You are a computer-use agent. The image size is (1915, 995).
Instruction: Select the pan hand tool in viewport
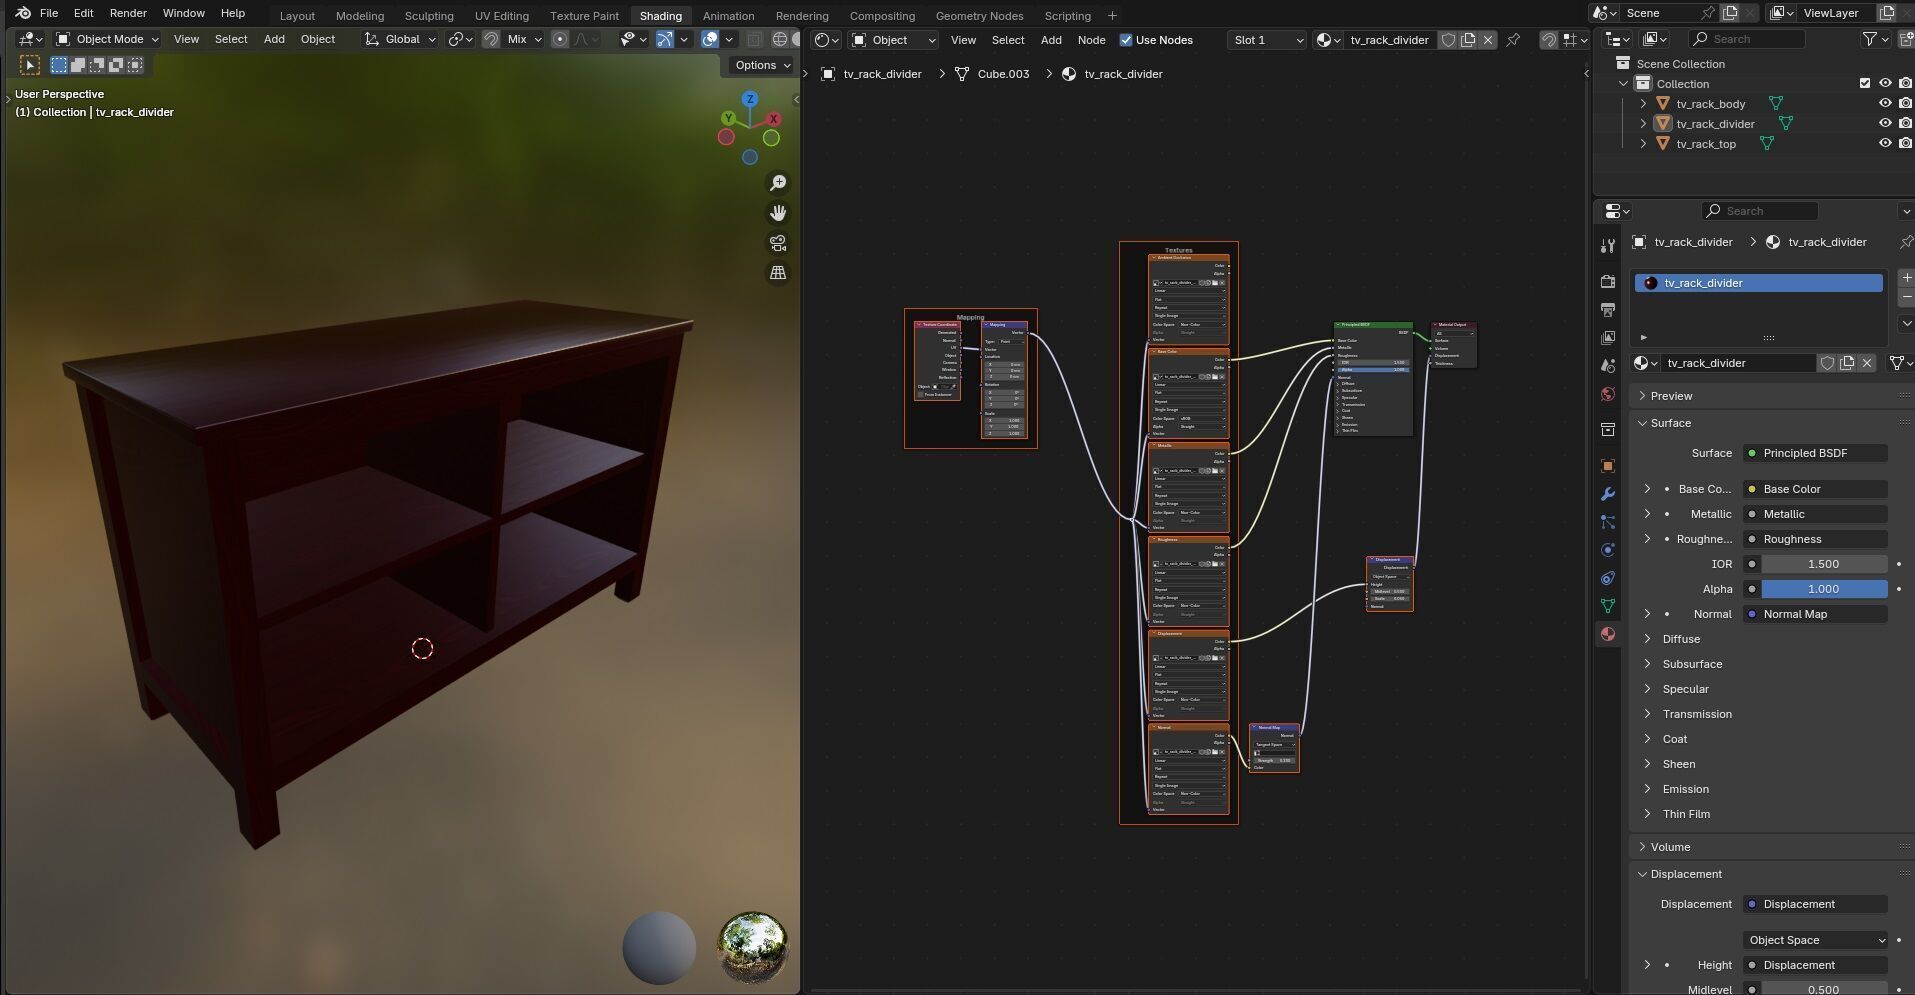[x=777, y=213]
